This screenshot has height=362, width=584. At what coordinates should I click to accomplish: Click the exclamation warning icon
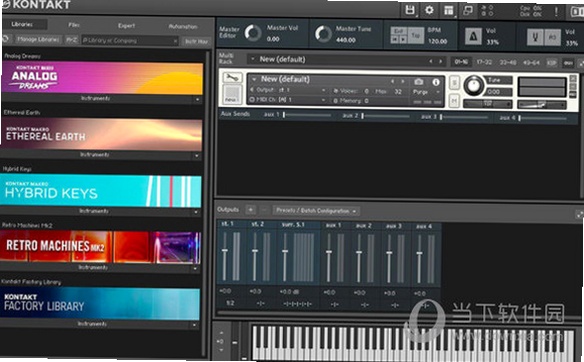556,11
